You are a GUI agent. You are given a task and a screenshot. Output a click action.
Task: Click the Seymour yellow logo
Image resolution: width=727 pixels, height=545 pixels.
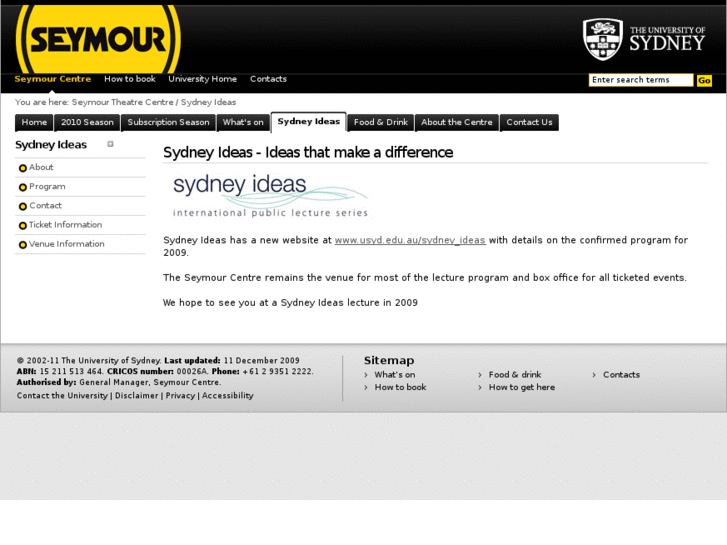coord(98,39)
